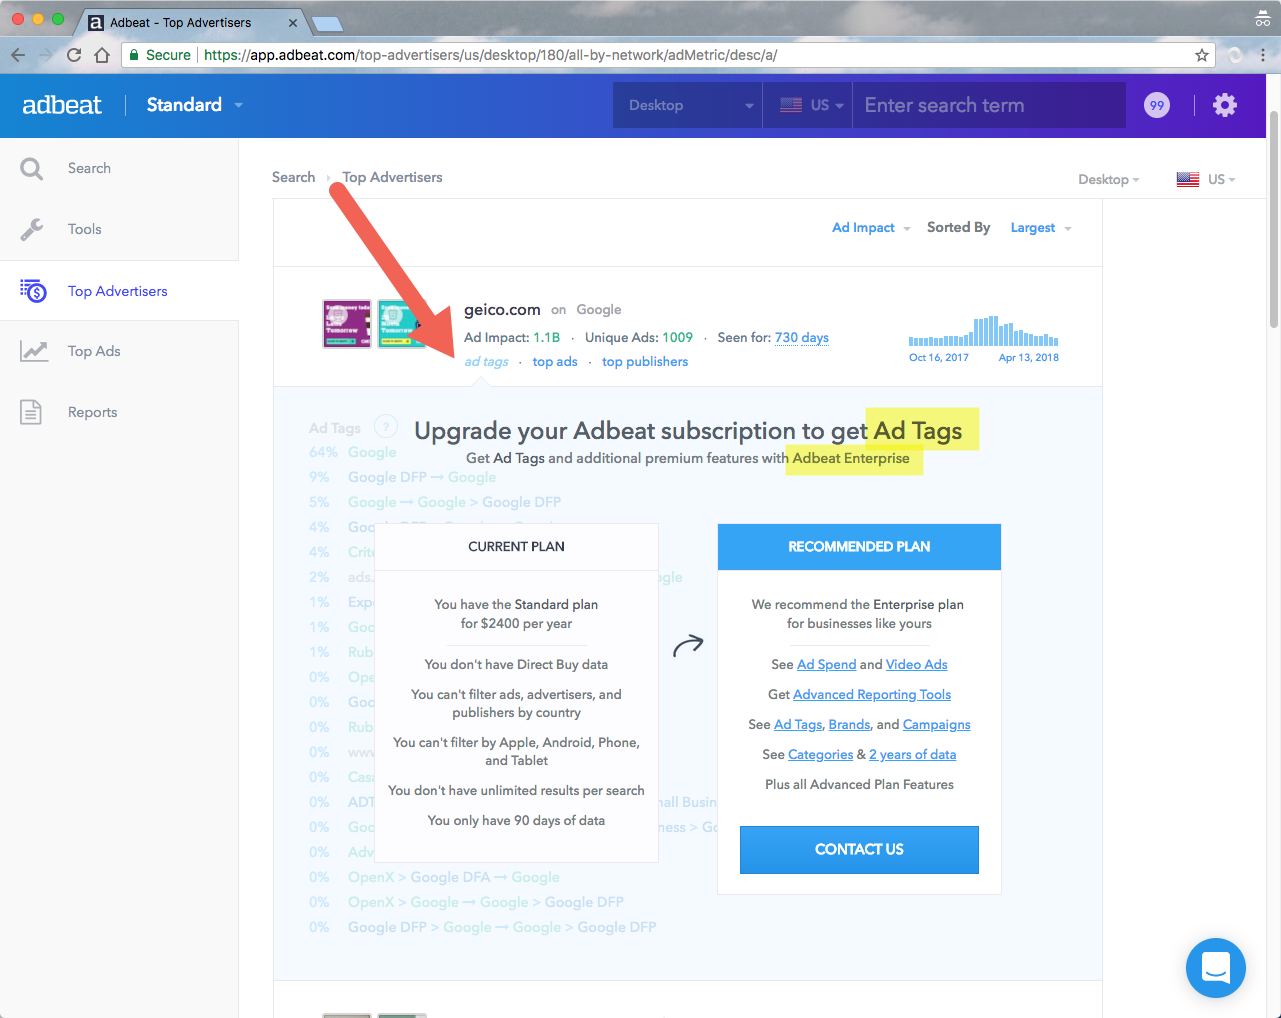
Task: Open the Desktop filter beside breadcrumb
Action: [x=1109, y=180]
